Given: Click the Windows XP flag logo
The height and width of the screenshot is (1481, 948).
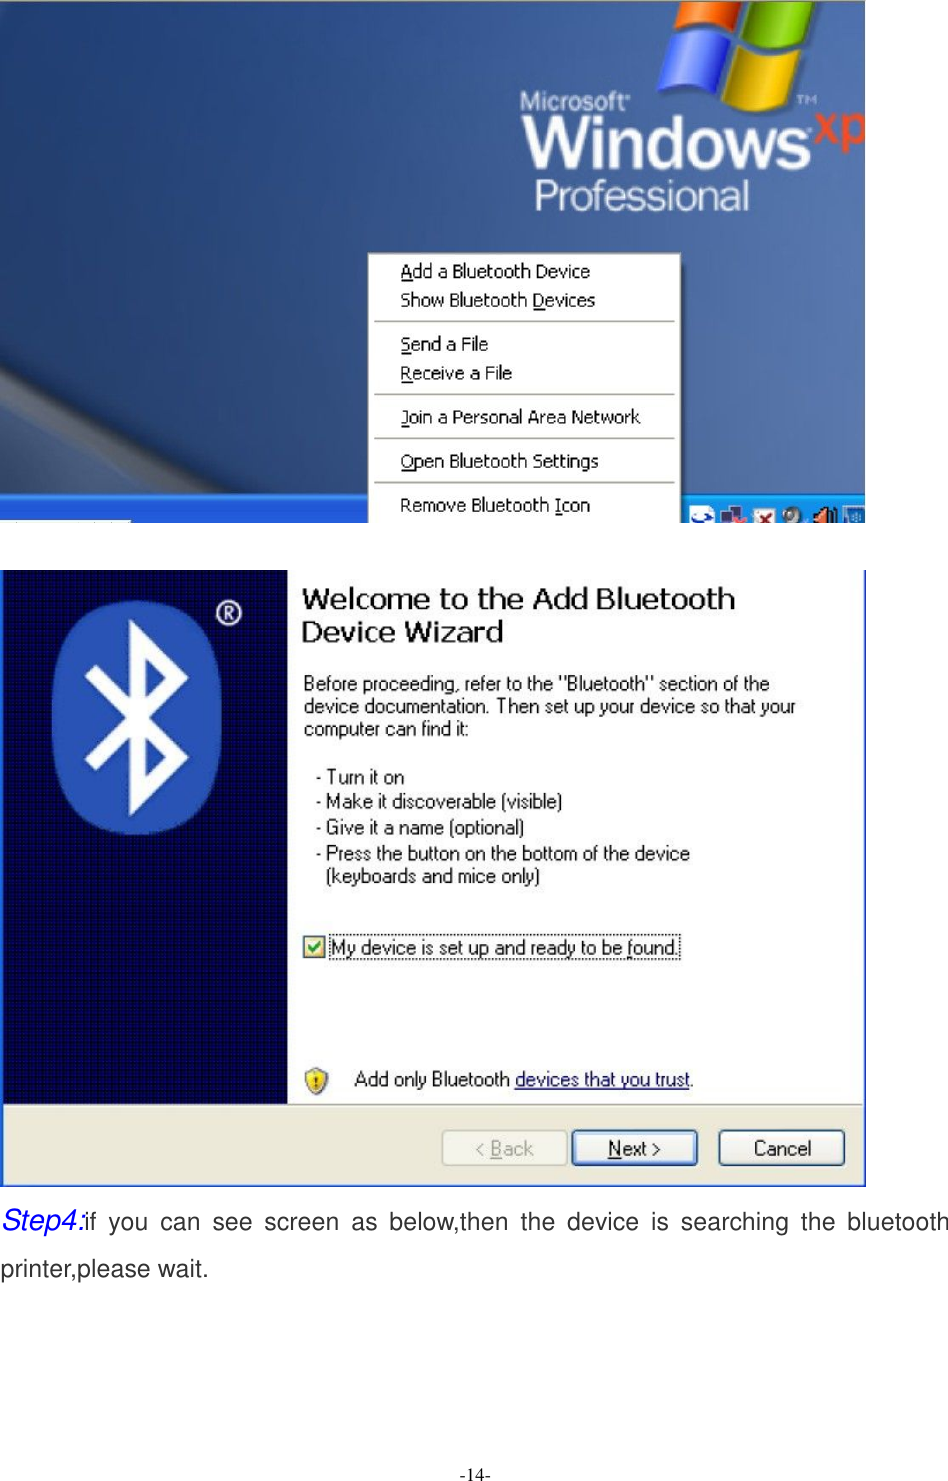Looking at the screenshot, I should point(737,56).
